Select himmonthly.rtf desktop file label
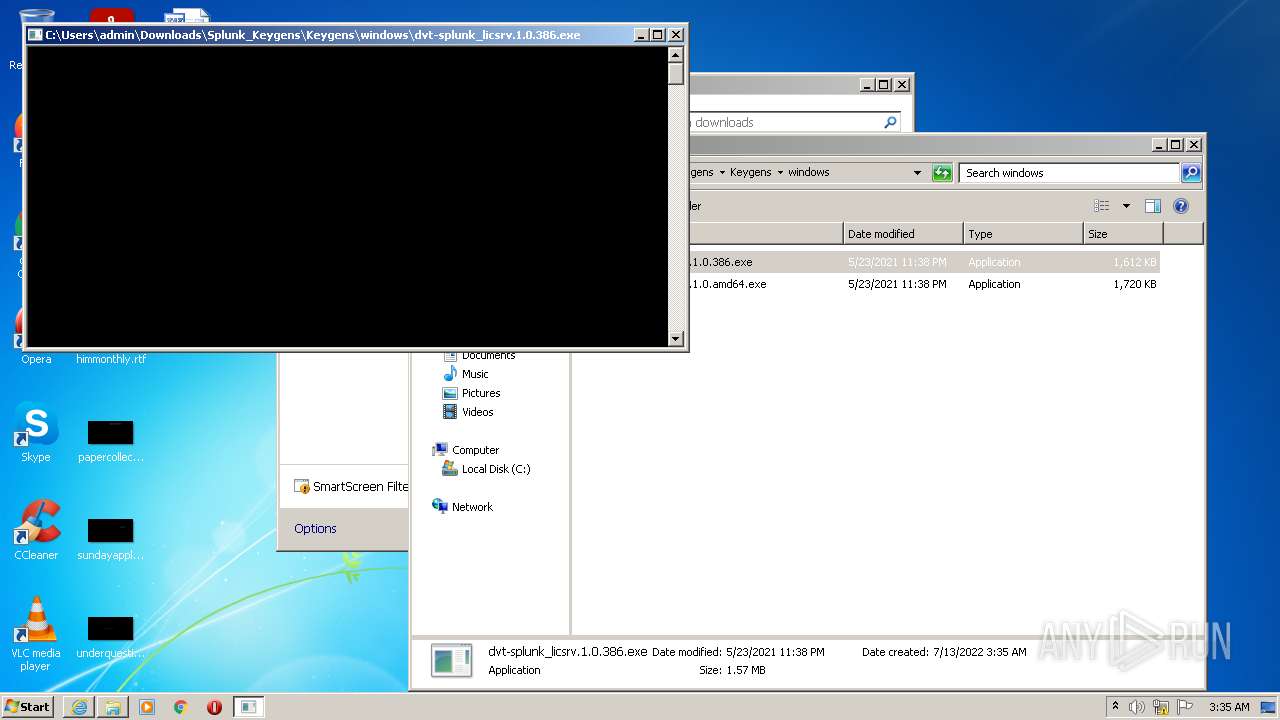The image size is (1280, 720). coord(110,359)
